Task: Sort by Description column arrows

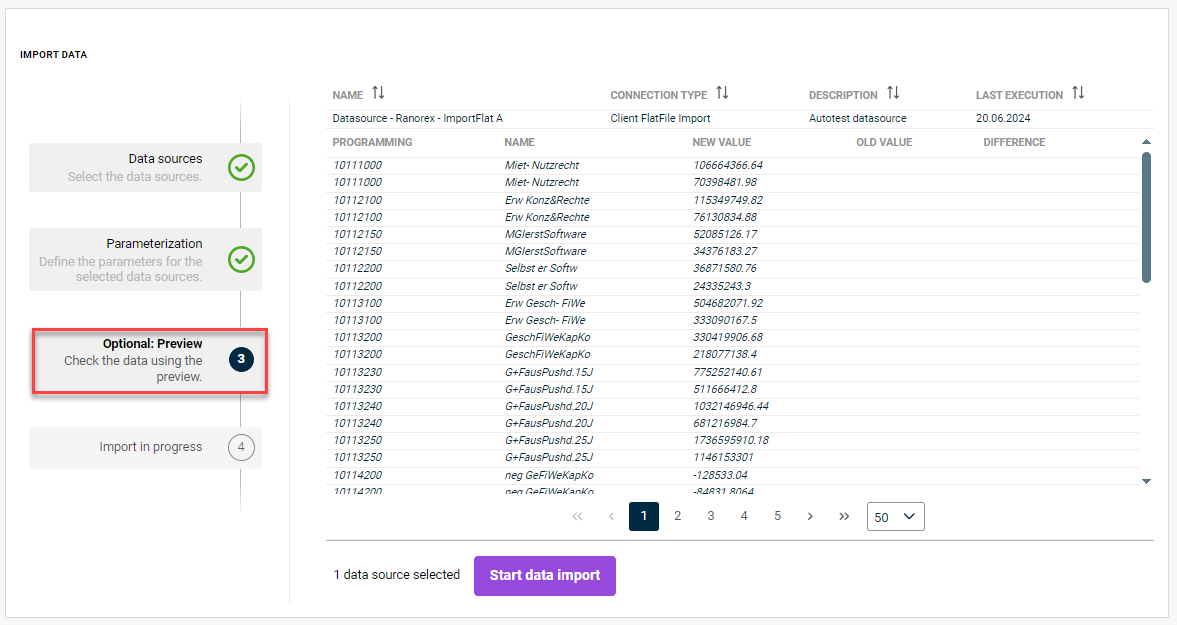Action: [x=893, y=93]
